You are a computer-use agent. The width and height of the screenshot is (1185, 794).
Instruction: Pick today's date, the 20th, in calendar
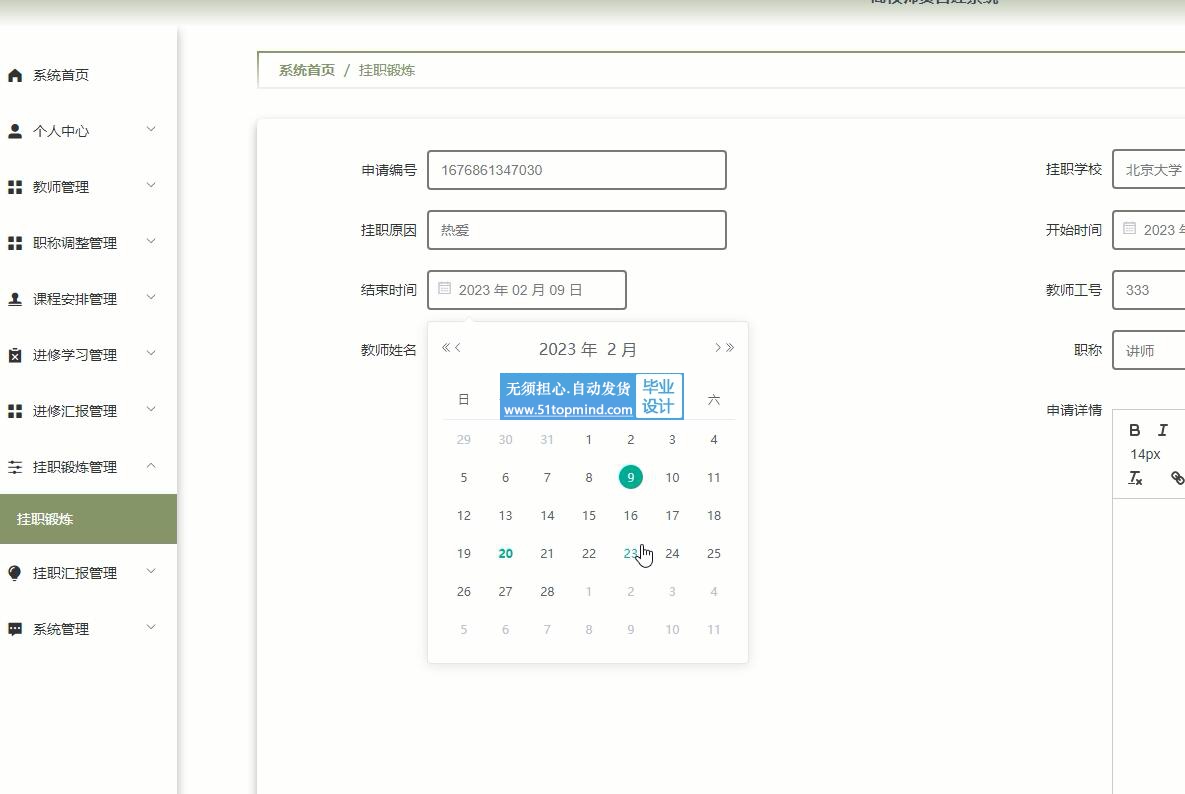click(505, 554)
